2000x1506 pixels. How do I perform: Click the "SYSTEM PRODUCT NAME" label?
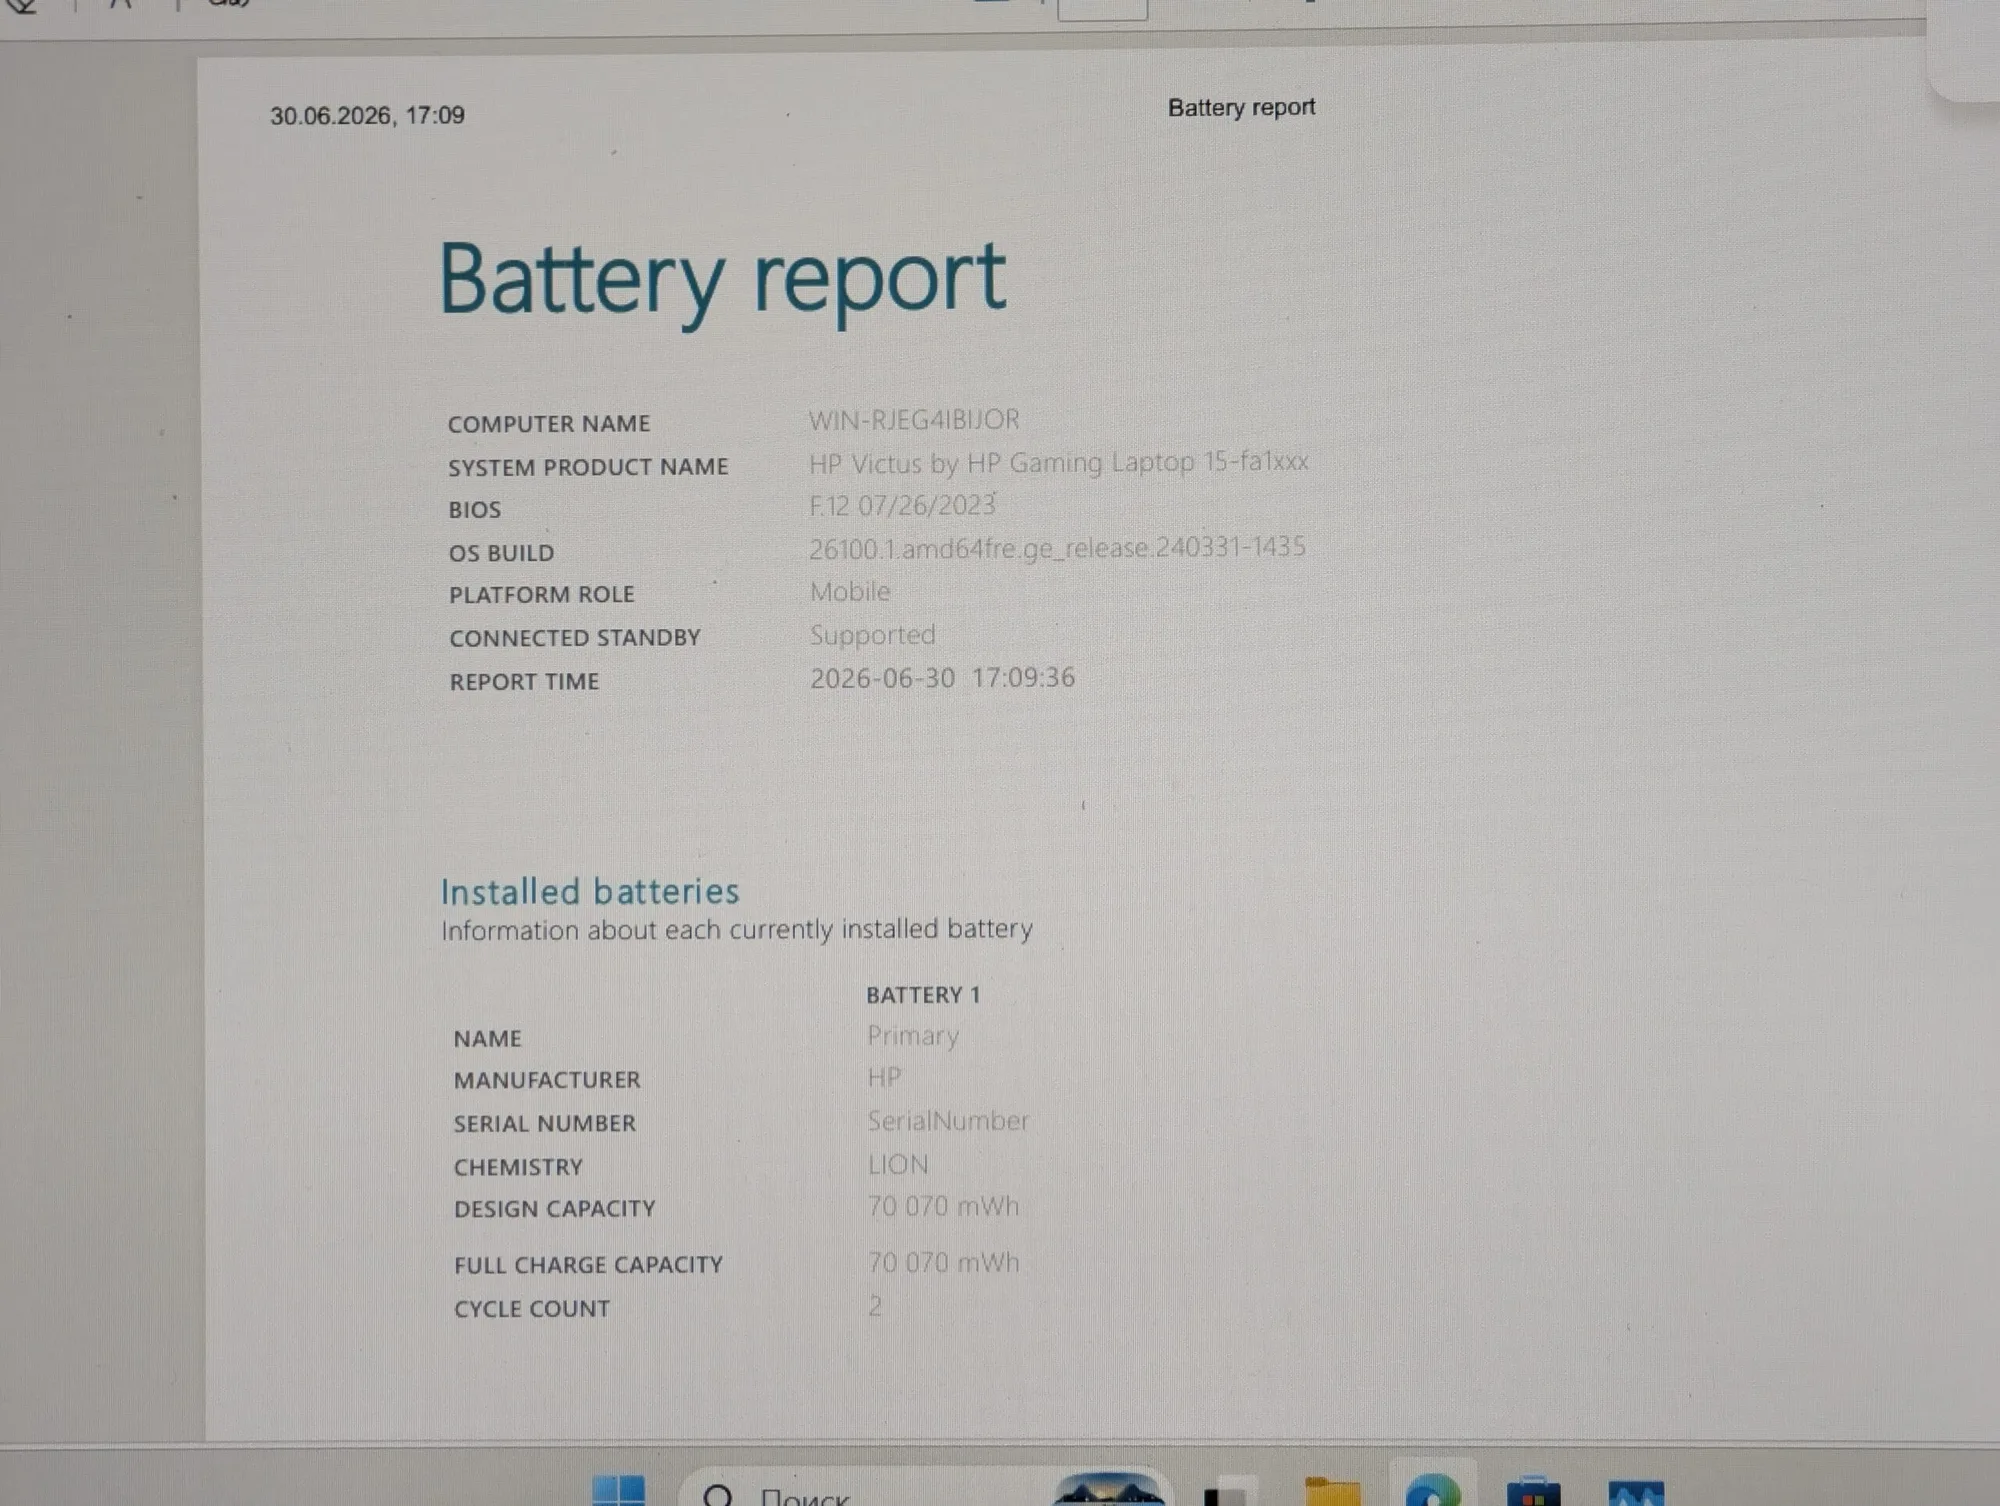click(x=588, y=467)
